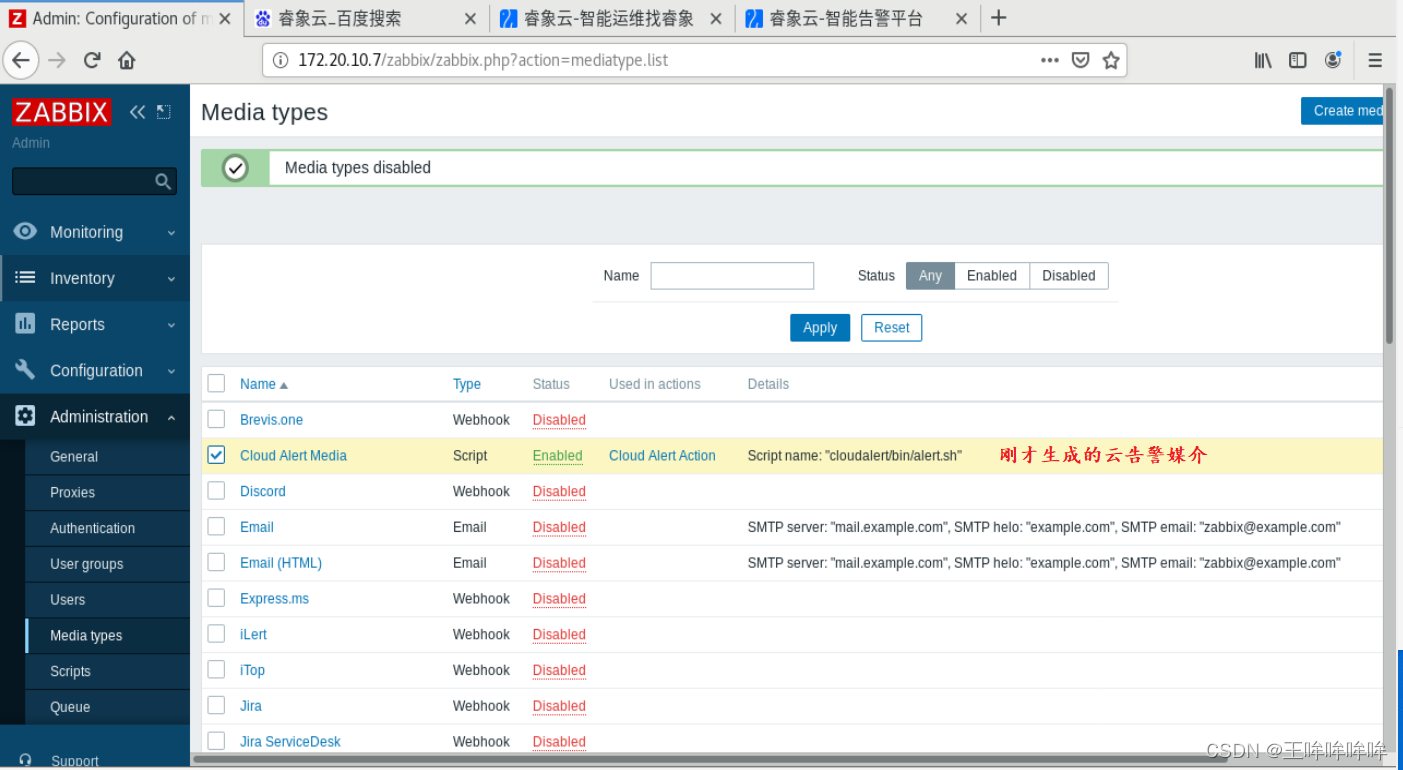
Task: Open the User groups submenu item
Action: (87, 564)
